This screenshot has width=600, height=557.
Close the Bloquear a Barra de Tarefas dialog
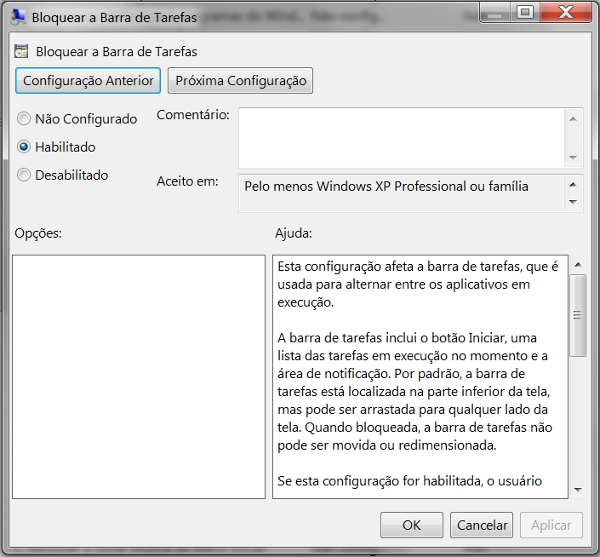pyautogui.click(x=566, y=13)
